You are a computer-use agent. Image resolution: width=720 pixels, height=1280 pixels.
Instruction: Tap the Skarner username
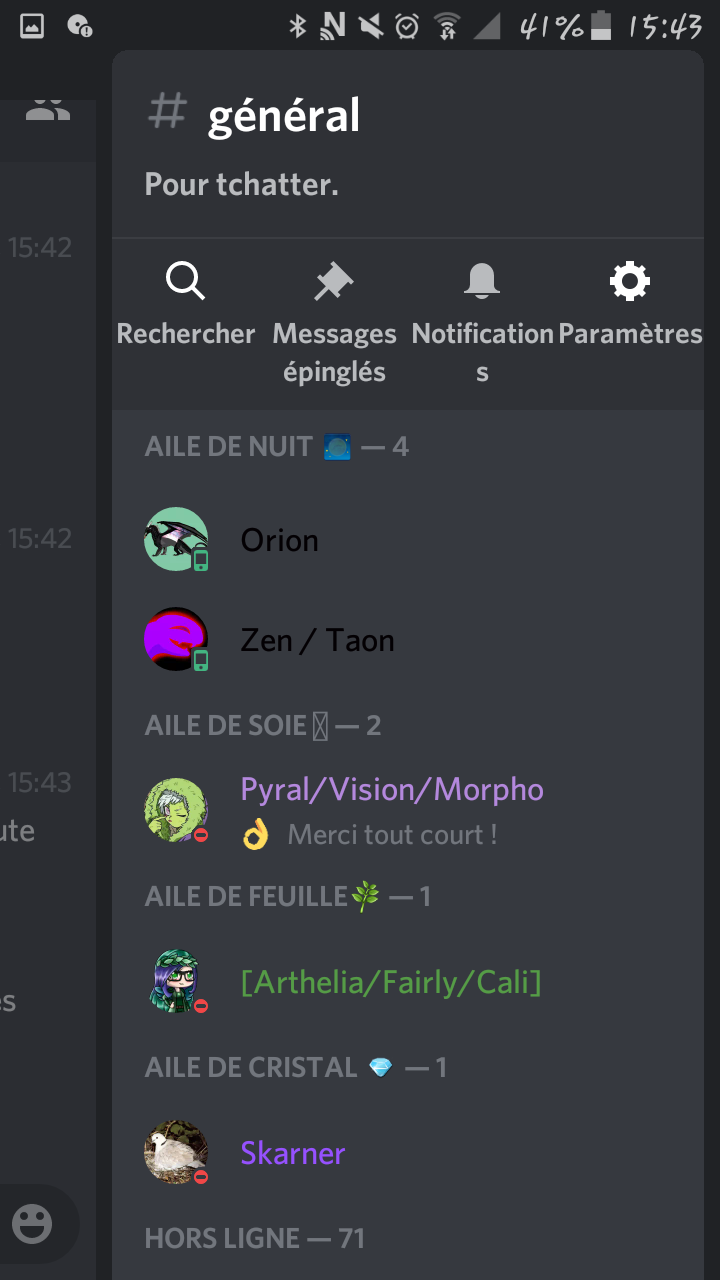[x=293, y=1153]
